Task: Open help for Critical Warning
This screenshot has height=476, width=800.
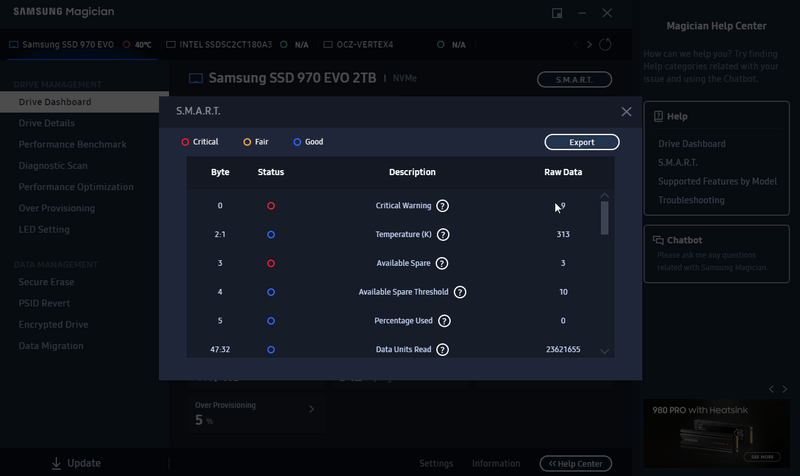Action: tap(442, 206)
